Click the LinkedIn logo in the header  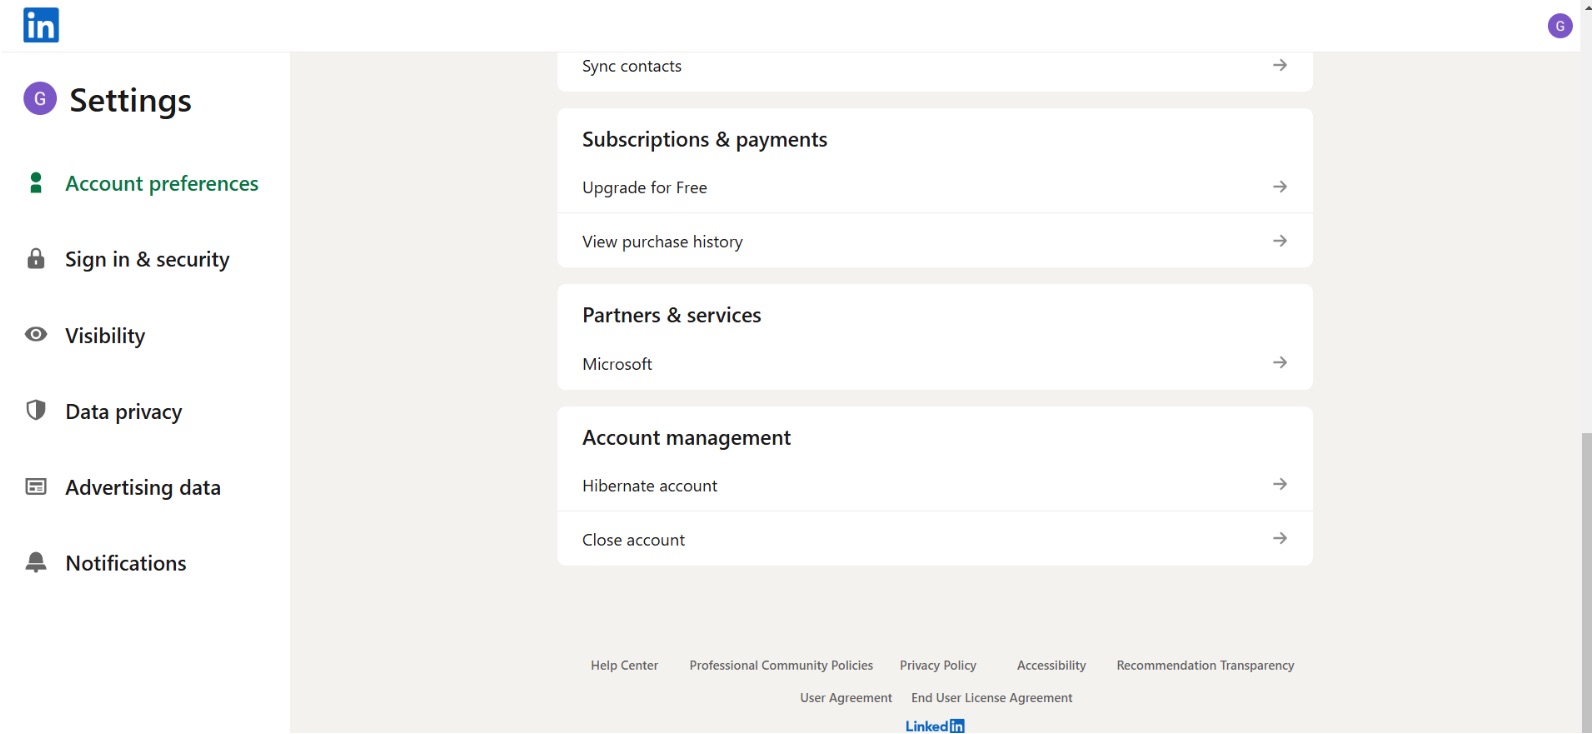point(41,25)
